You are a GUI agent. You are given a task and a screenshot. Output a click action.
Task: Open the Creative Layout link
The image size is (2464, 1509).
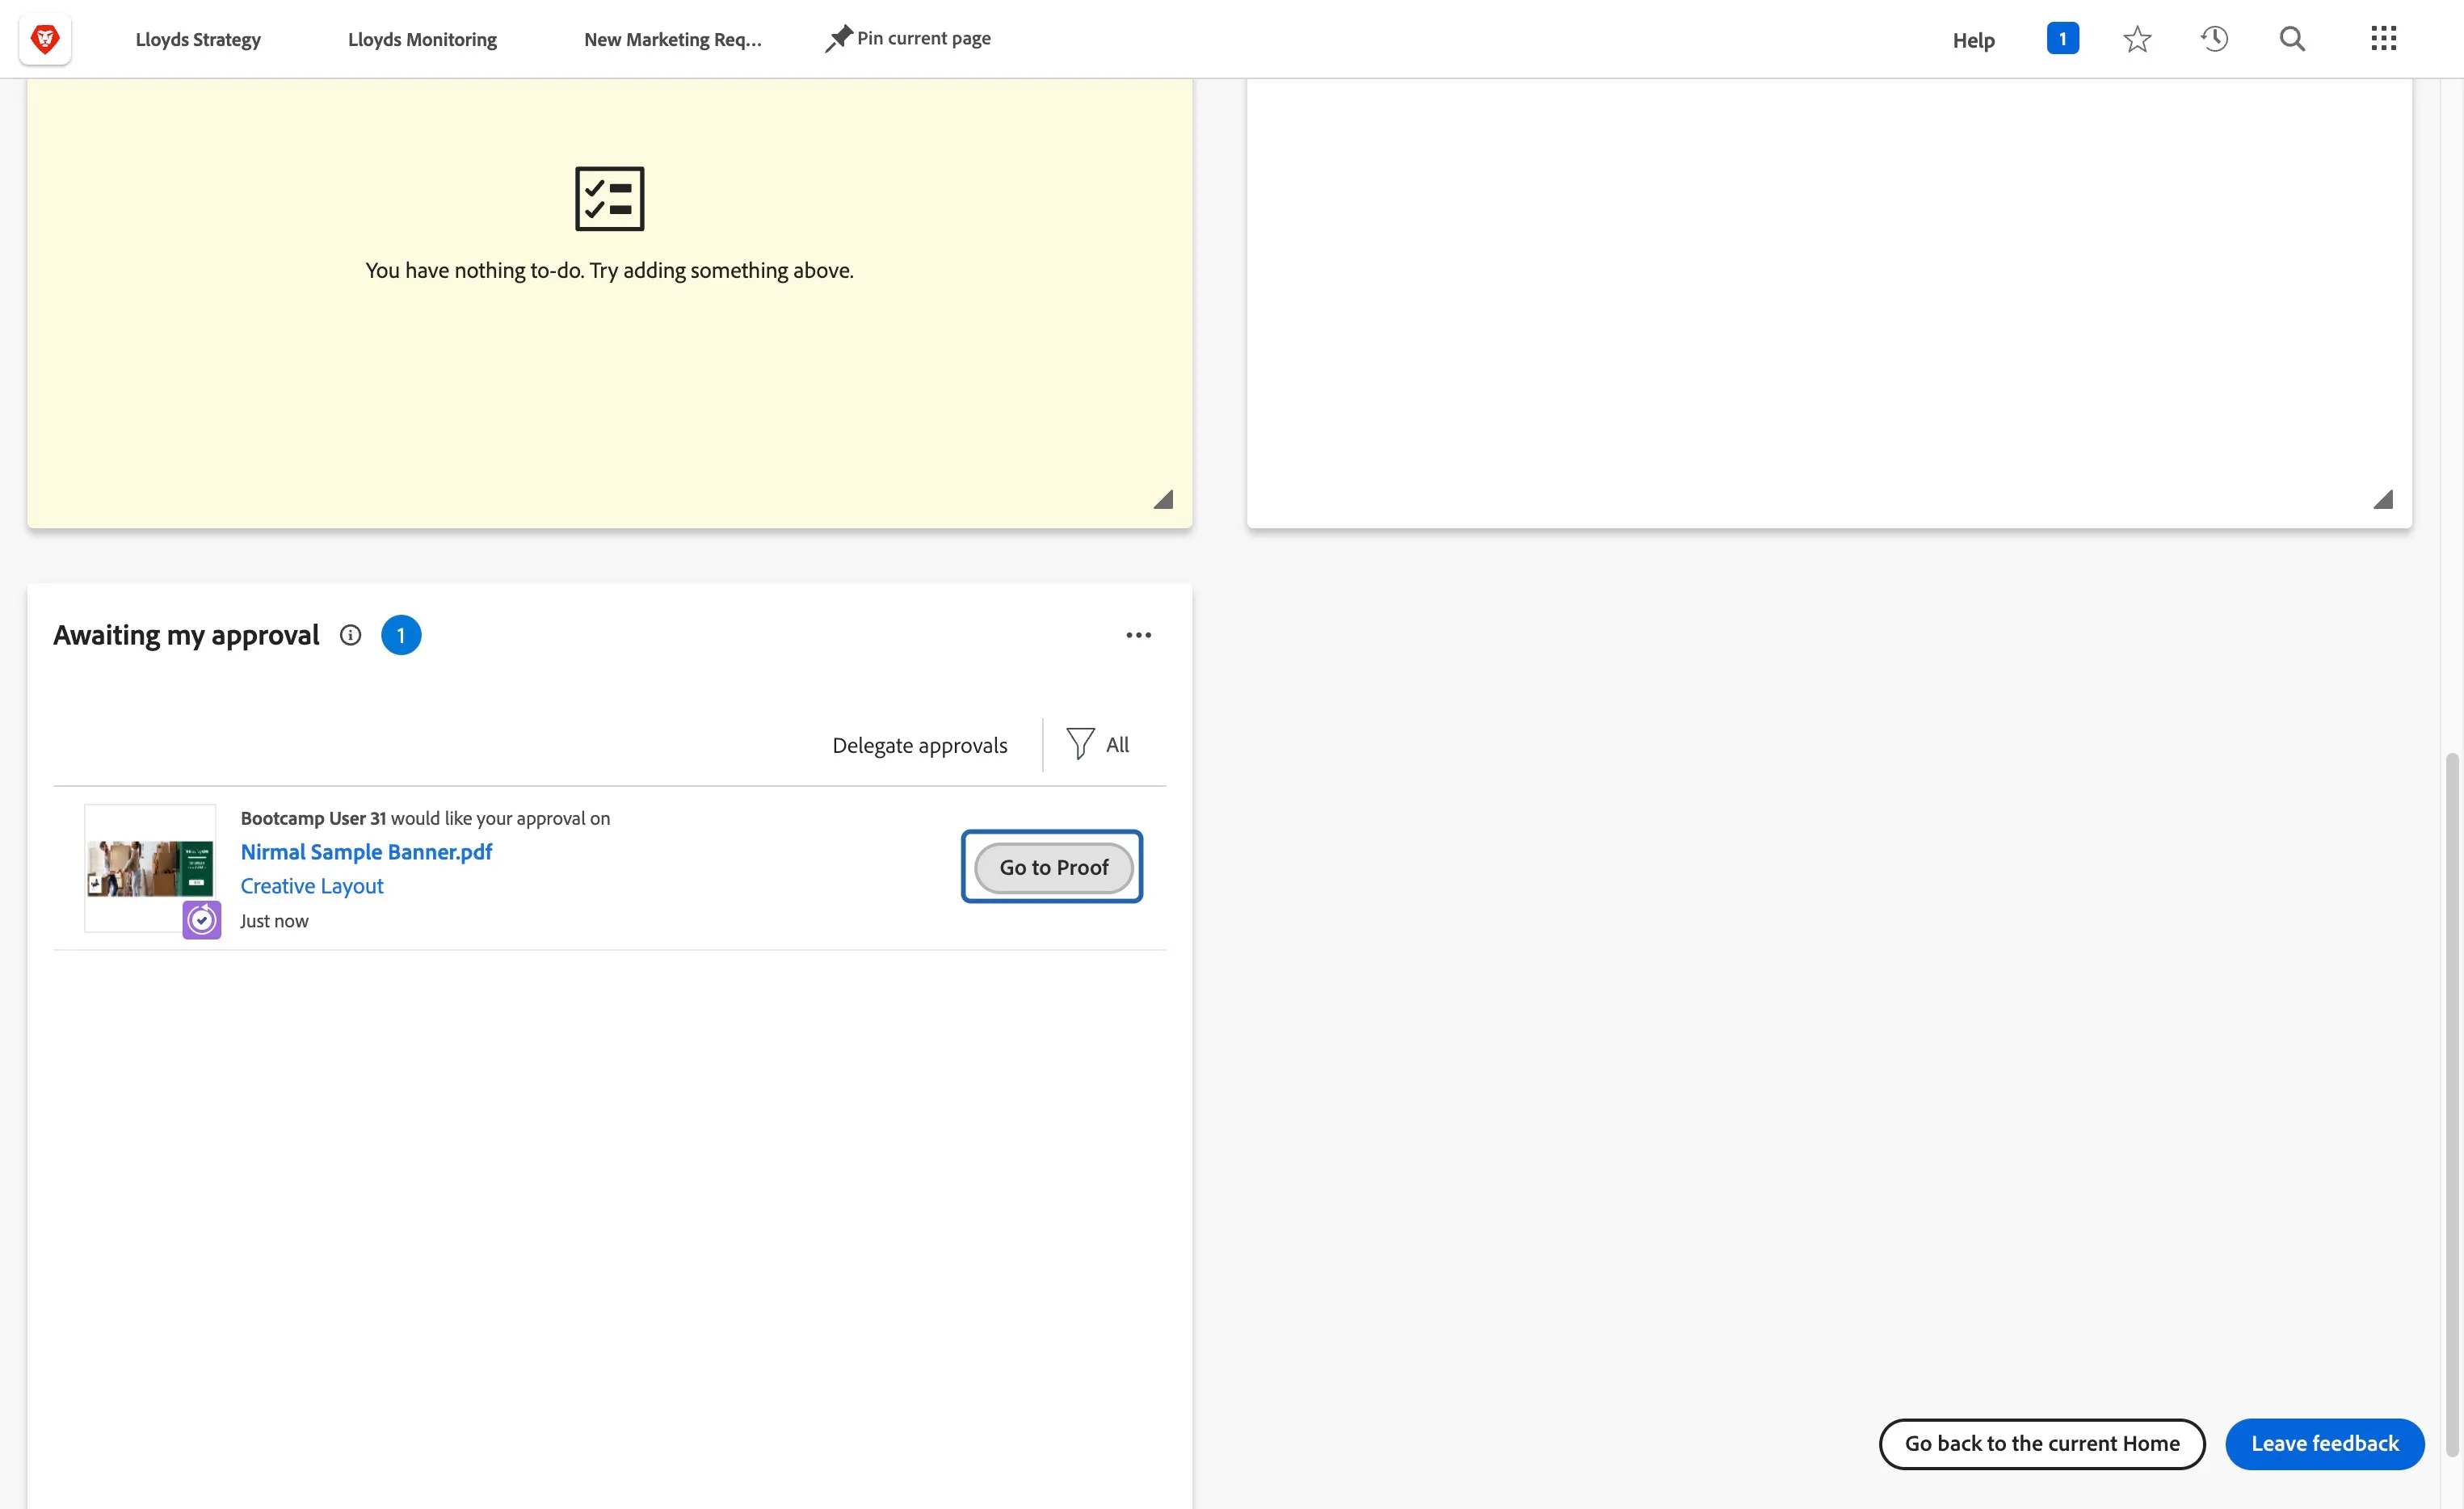(312, 886)
